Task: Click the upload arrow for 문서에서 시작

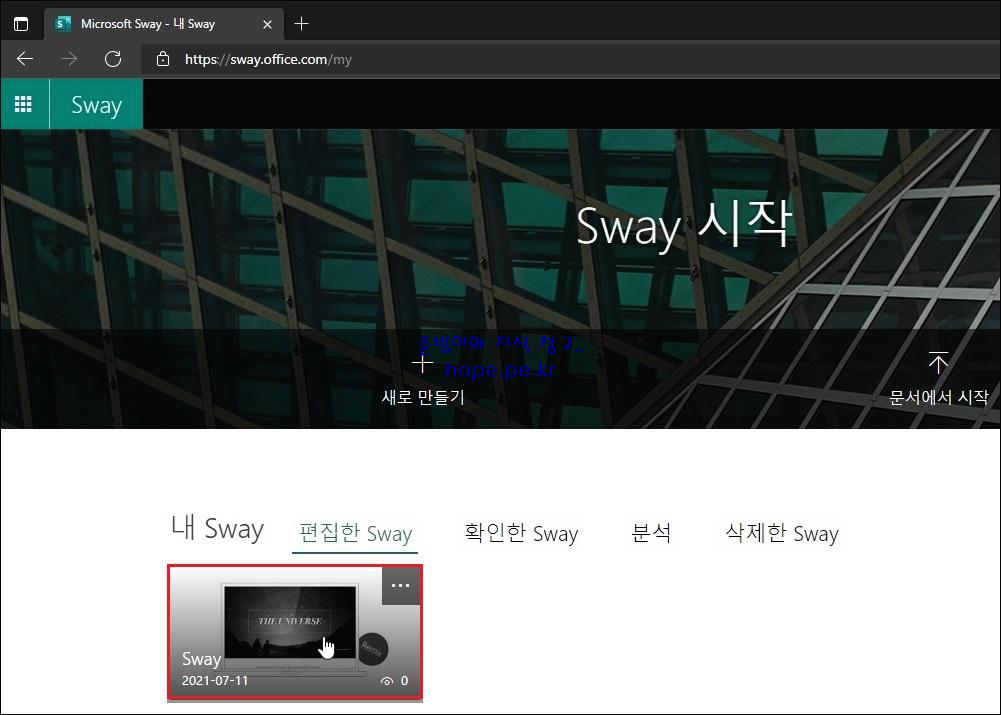Action: (x=938, y=363)
